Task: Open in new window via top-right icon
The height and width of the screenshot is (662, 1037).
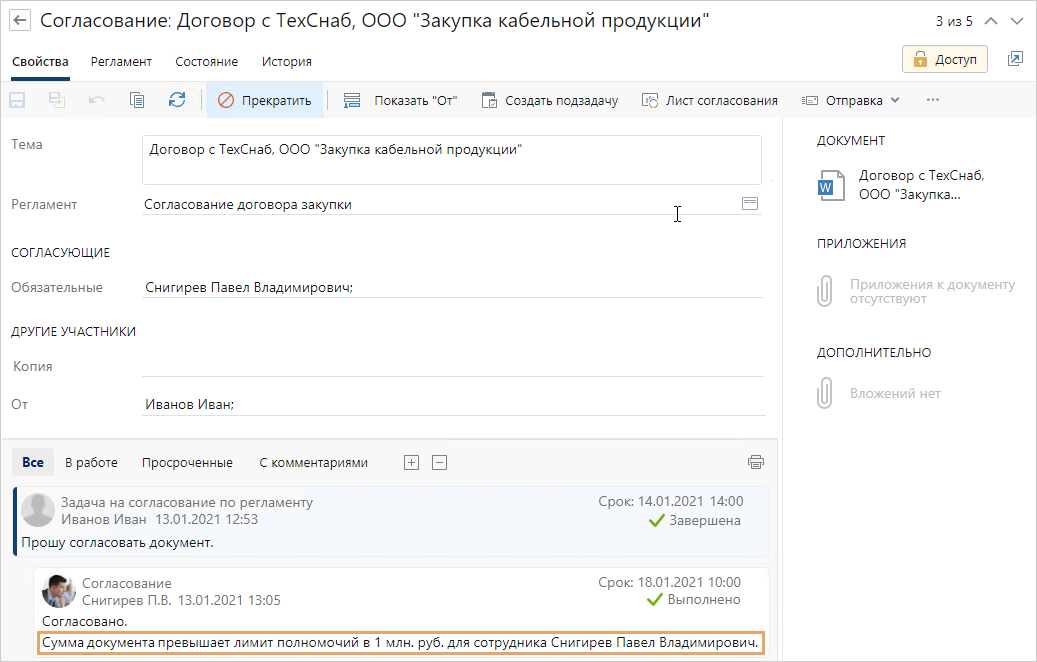Action: click(1015, 59)
